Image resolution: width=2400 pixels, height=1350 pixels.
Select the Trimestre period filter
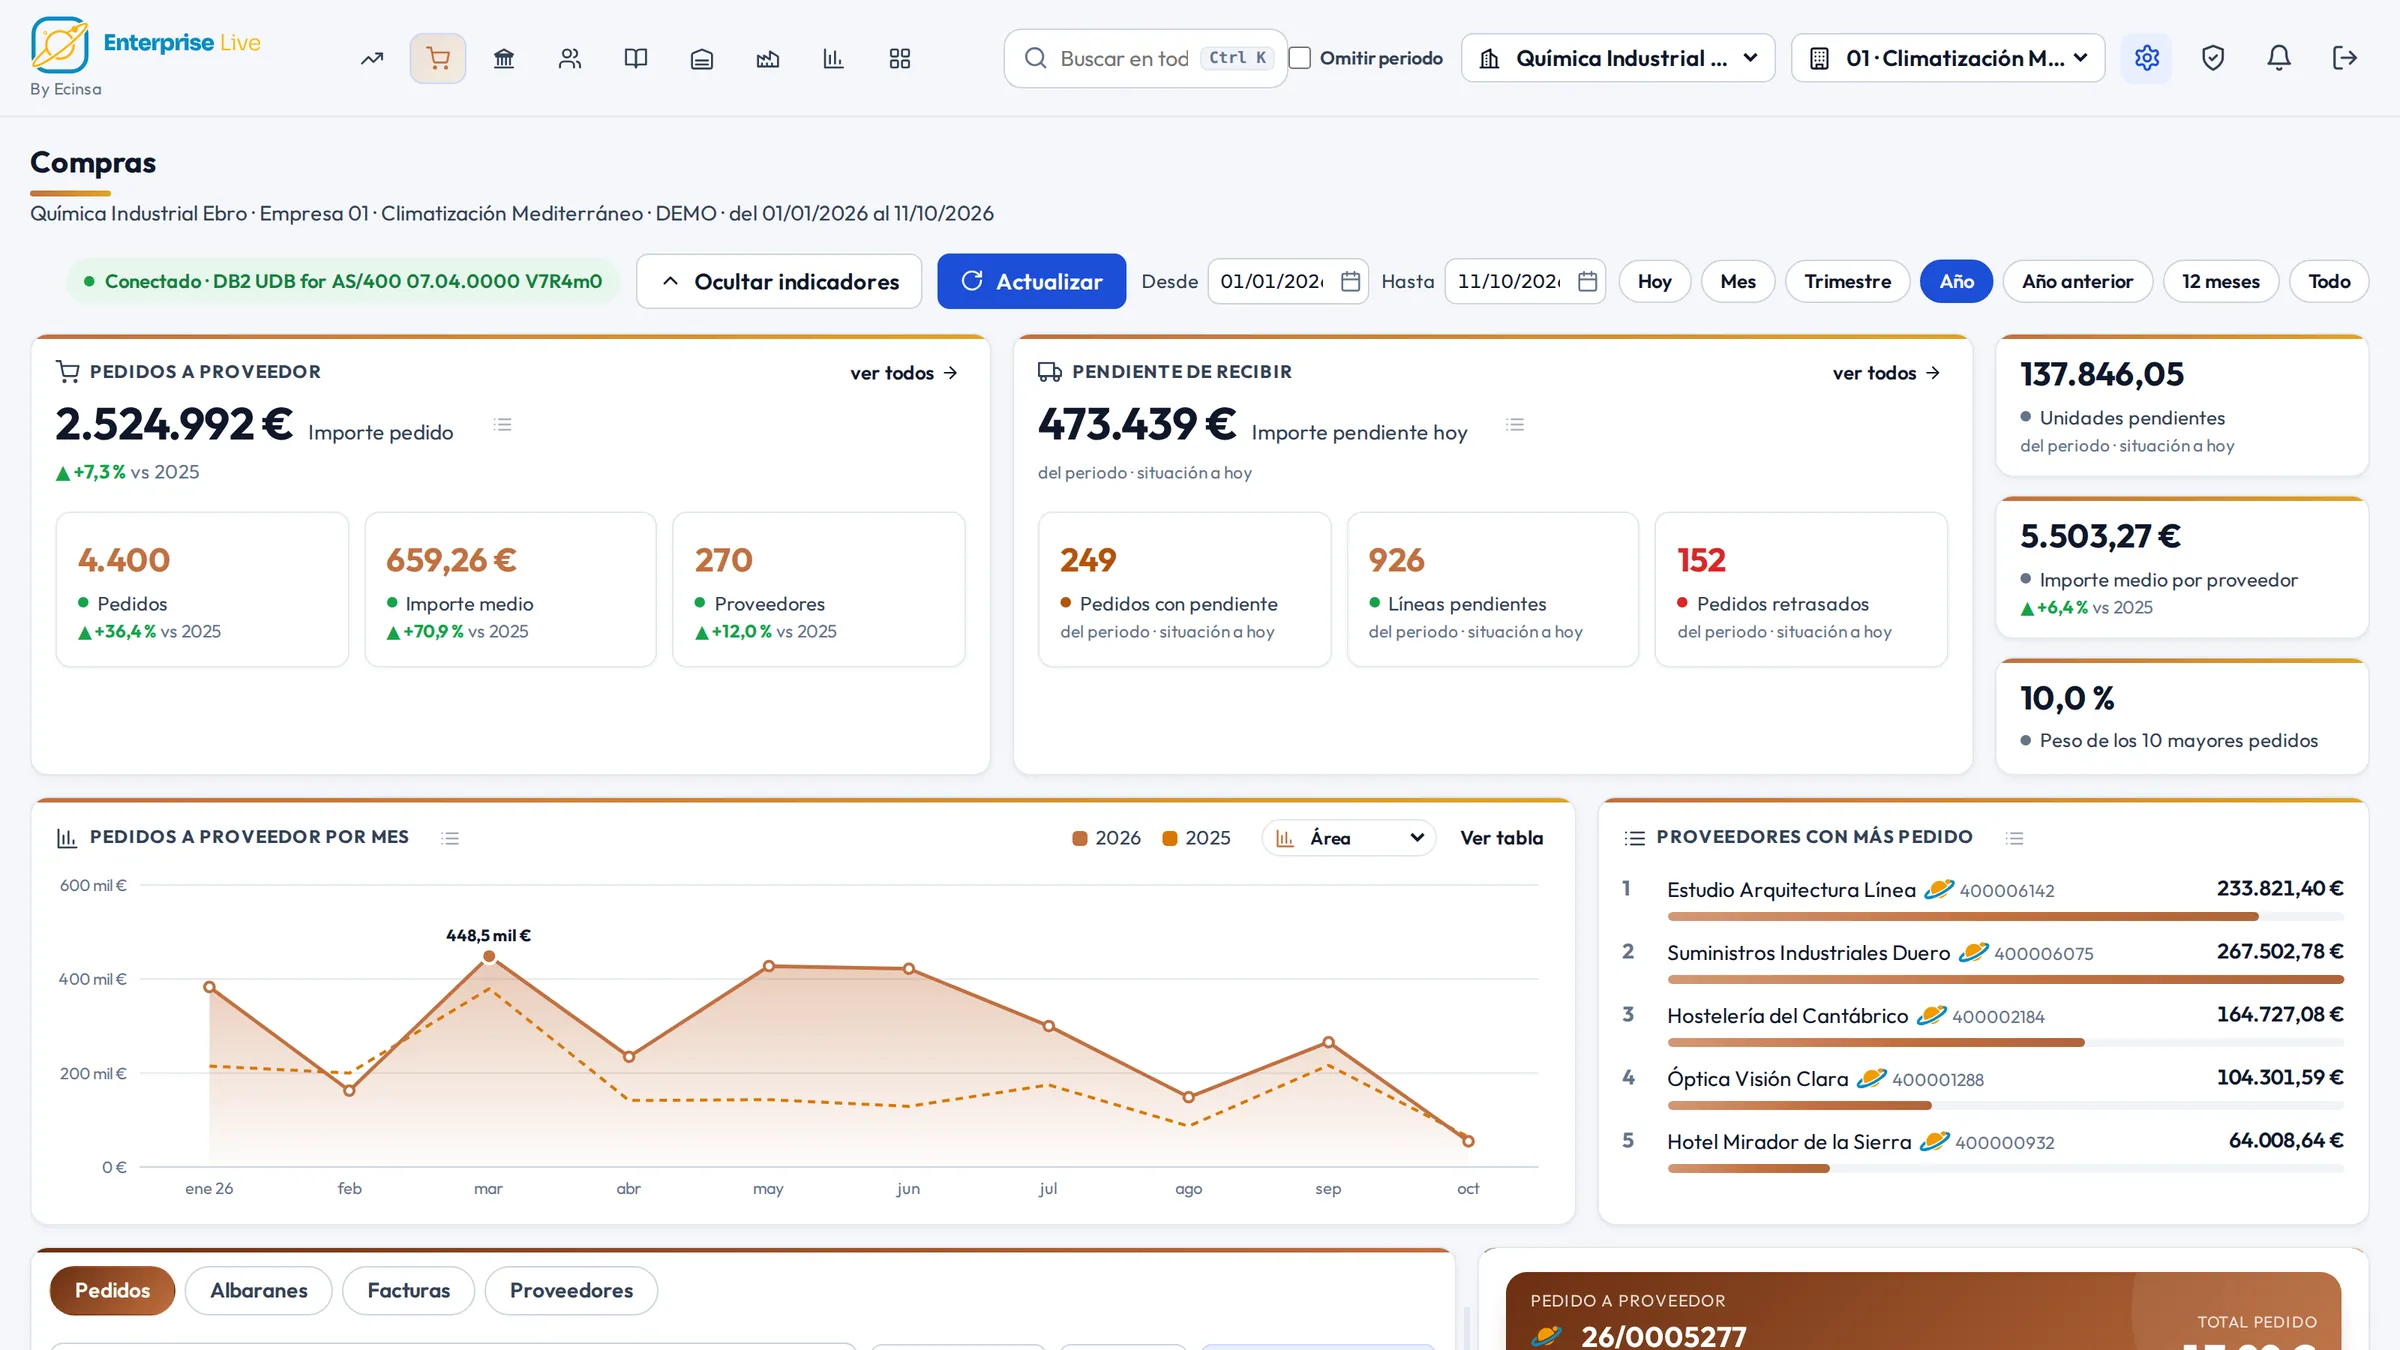pos(1848,281)
